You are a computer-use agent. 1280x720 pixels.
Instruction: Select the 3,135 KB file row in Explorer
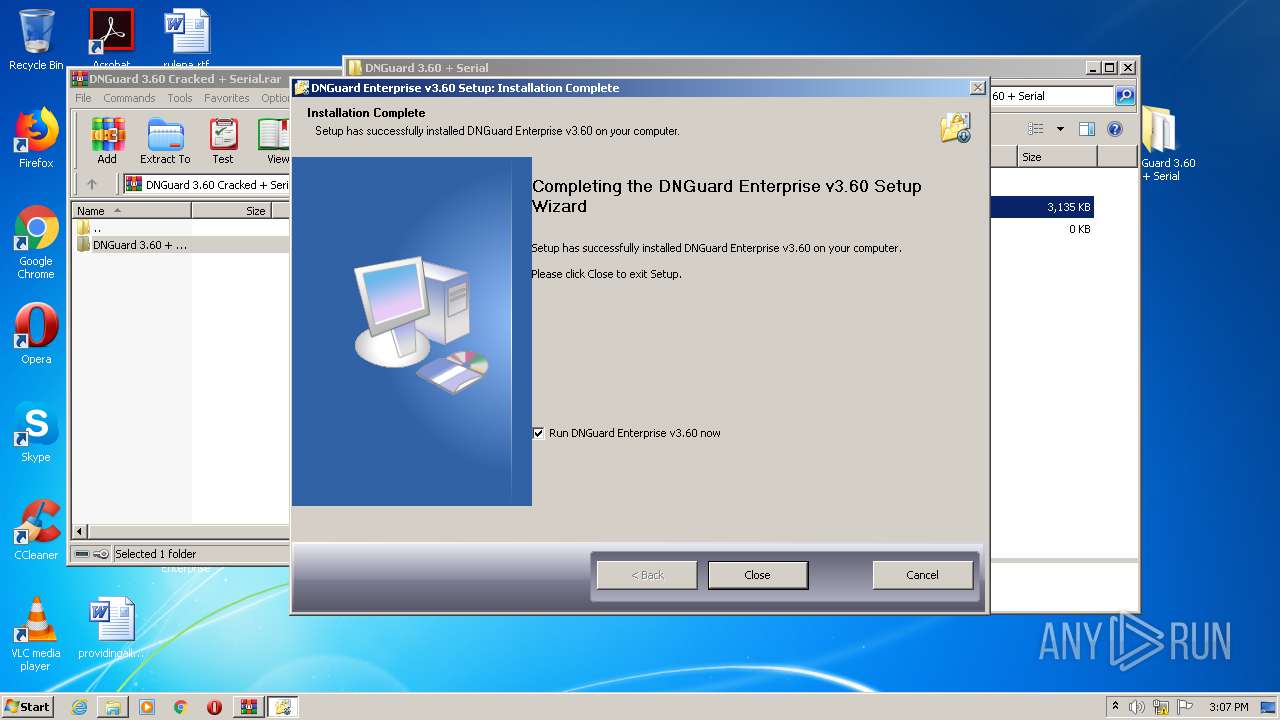[1042, 207]
